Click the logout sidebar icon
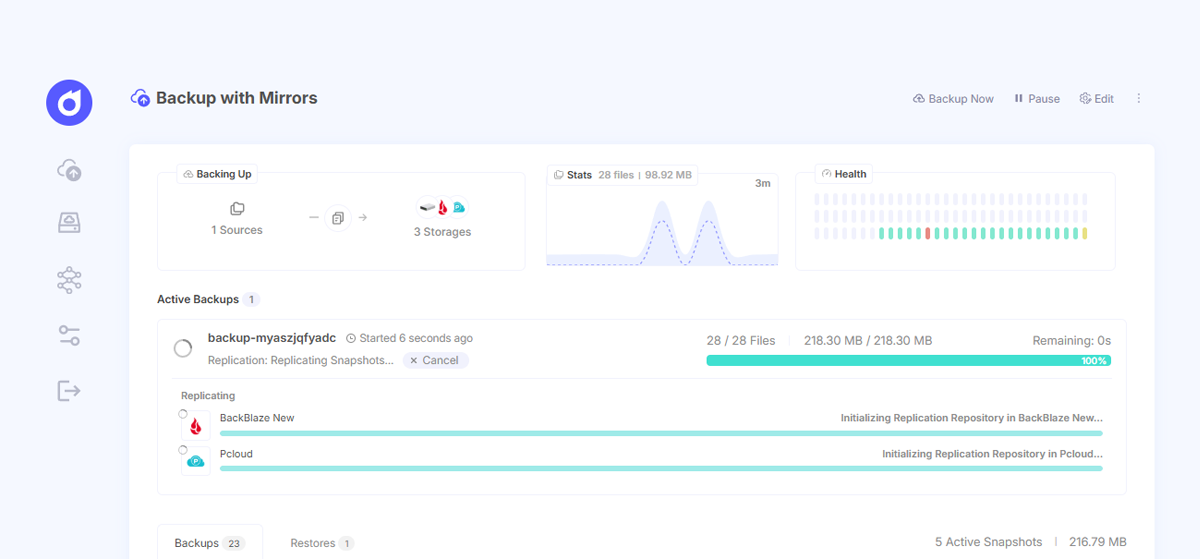 tap(69, 390)
